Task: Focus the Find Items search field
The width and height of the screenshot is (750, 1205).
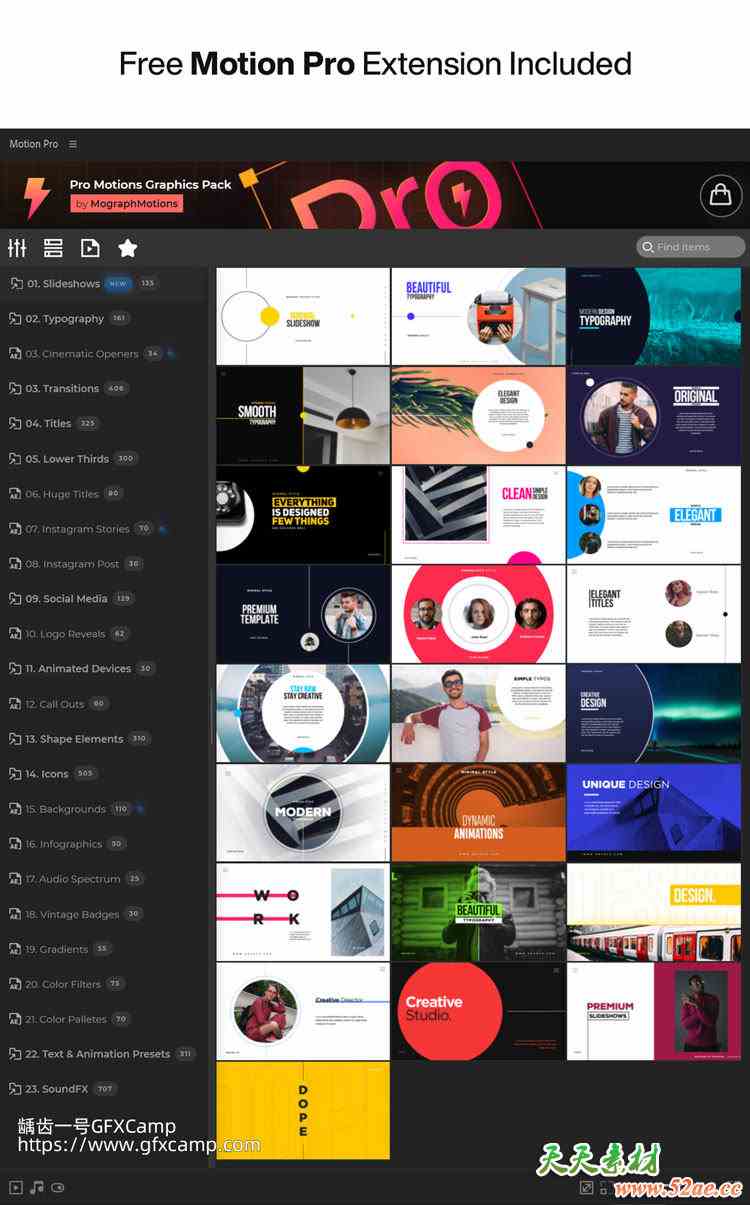Action: (691, 247)
